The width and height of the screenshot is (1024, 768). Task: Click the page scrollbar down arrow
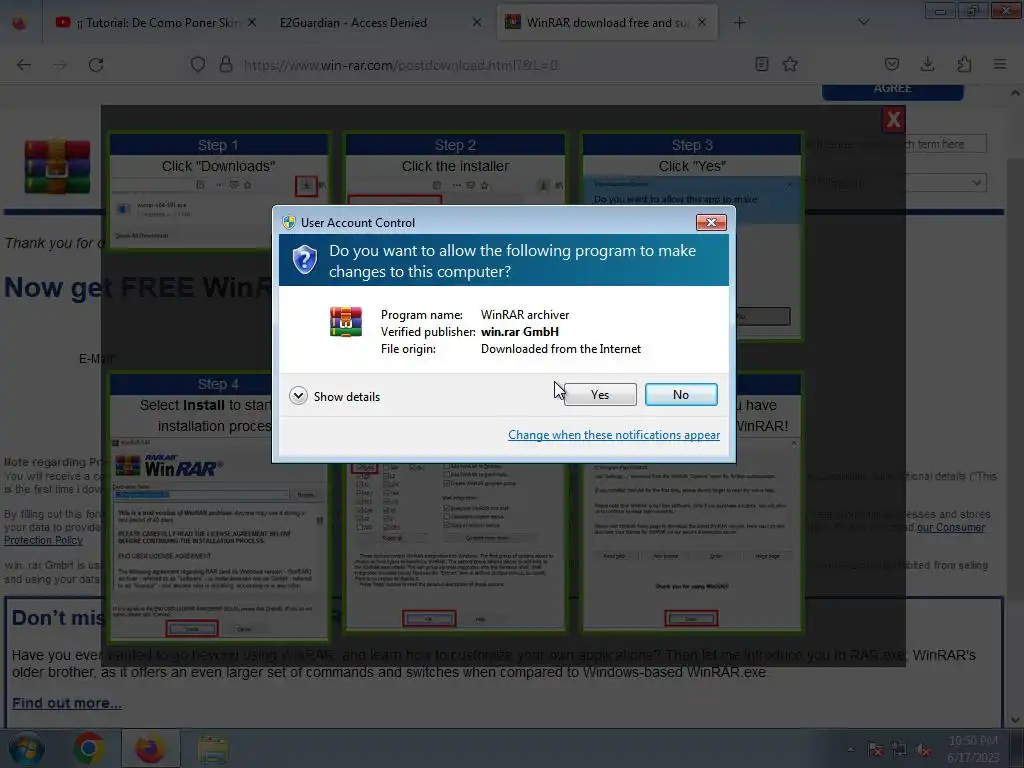pos(1016,720)
